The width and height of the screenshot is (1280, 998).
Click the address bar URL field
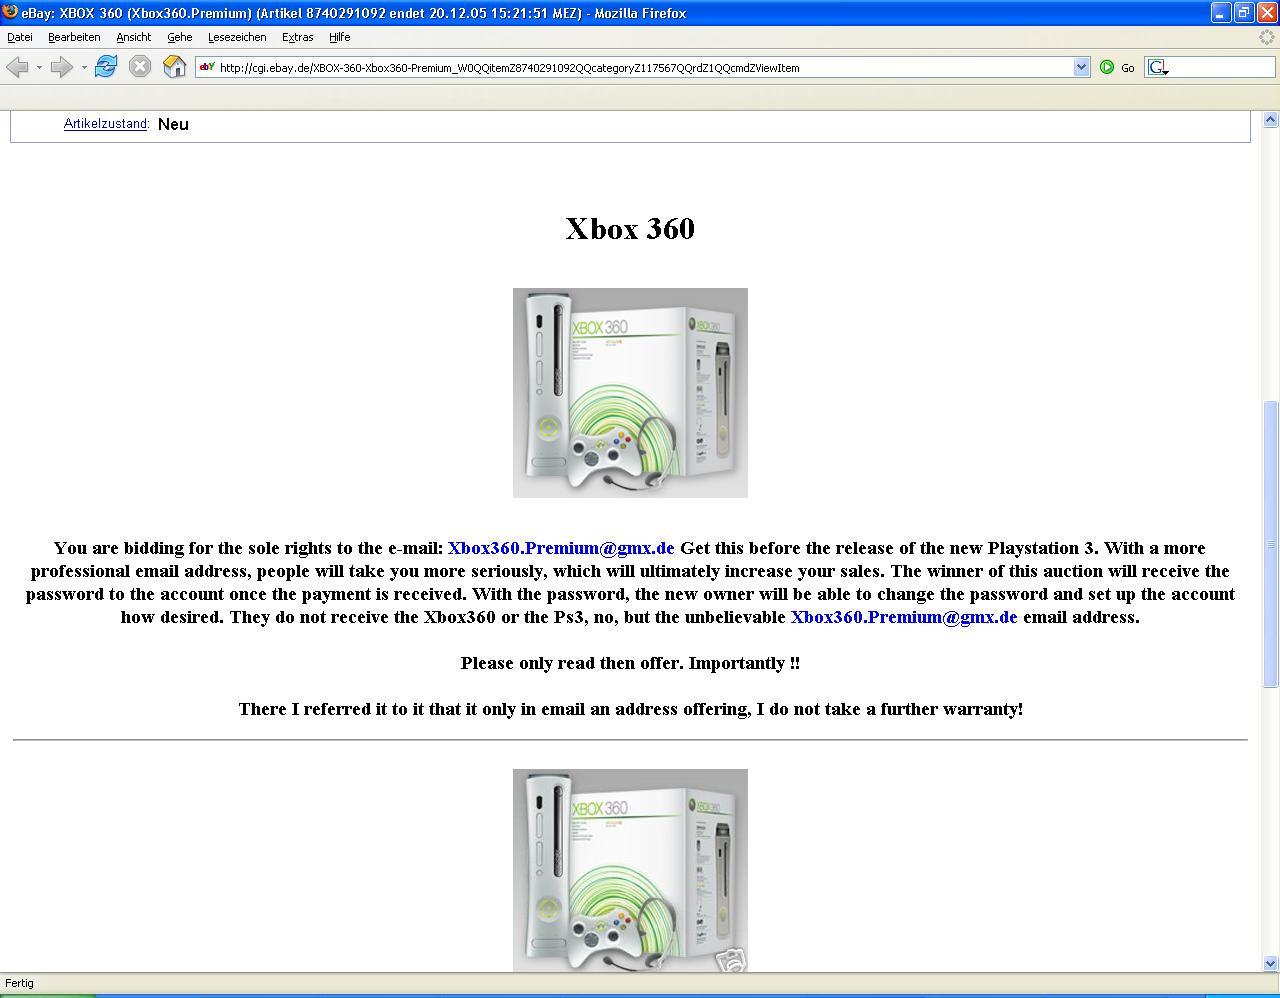[644, 67]
